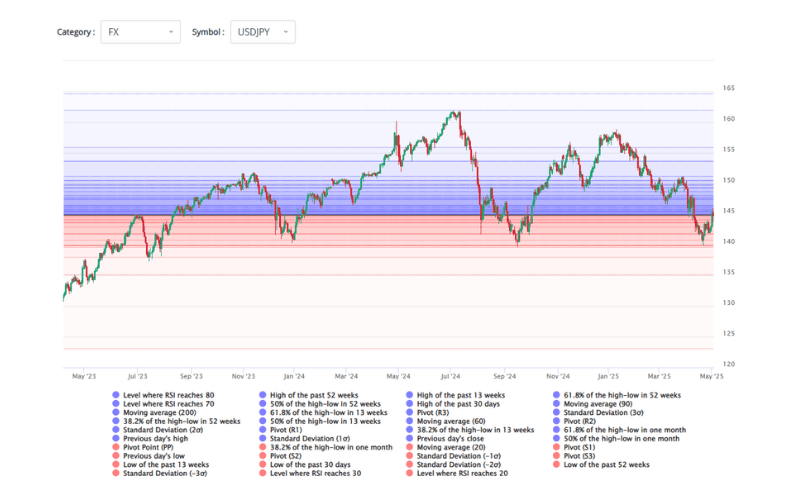Click the 150 price label on the right axis
The image size is (800, 500).
729,180
